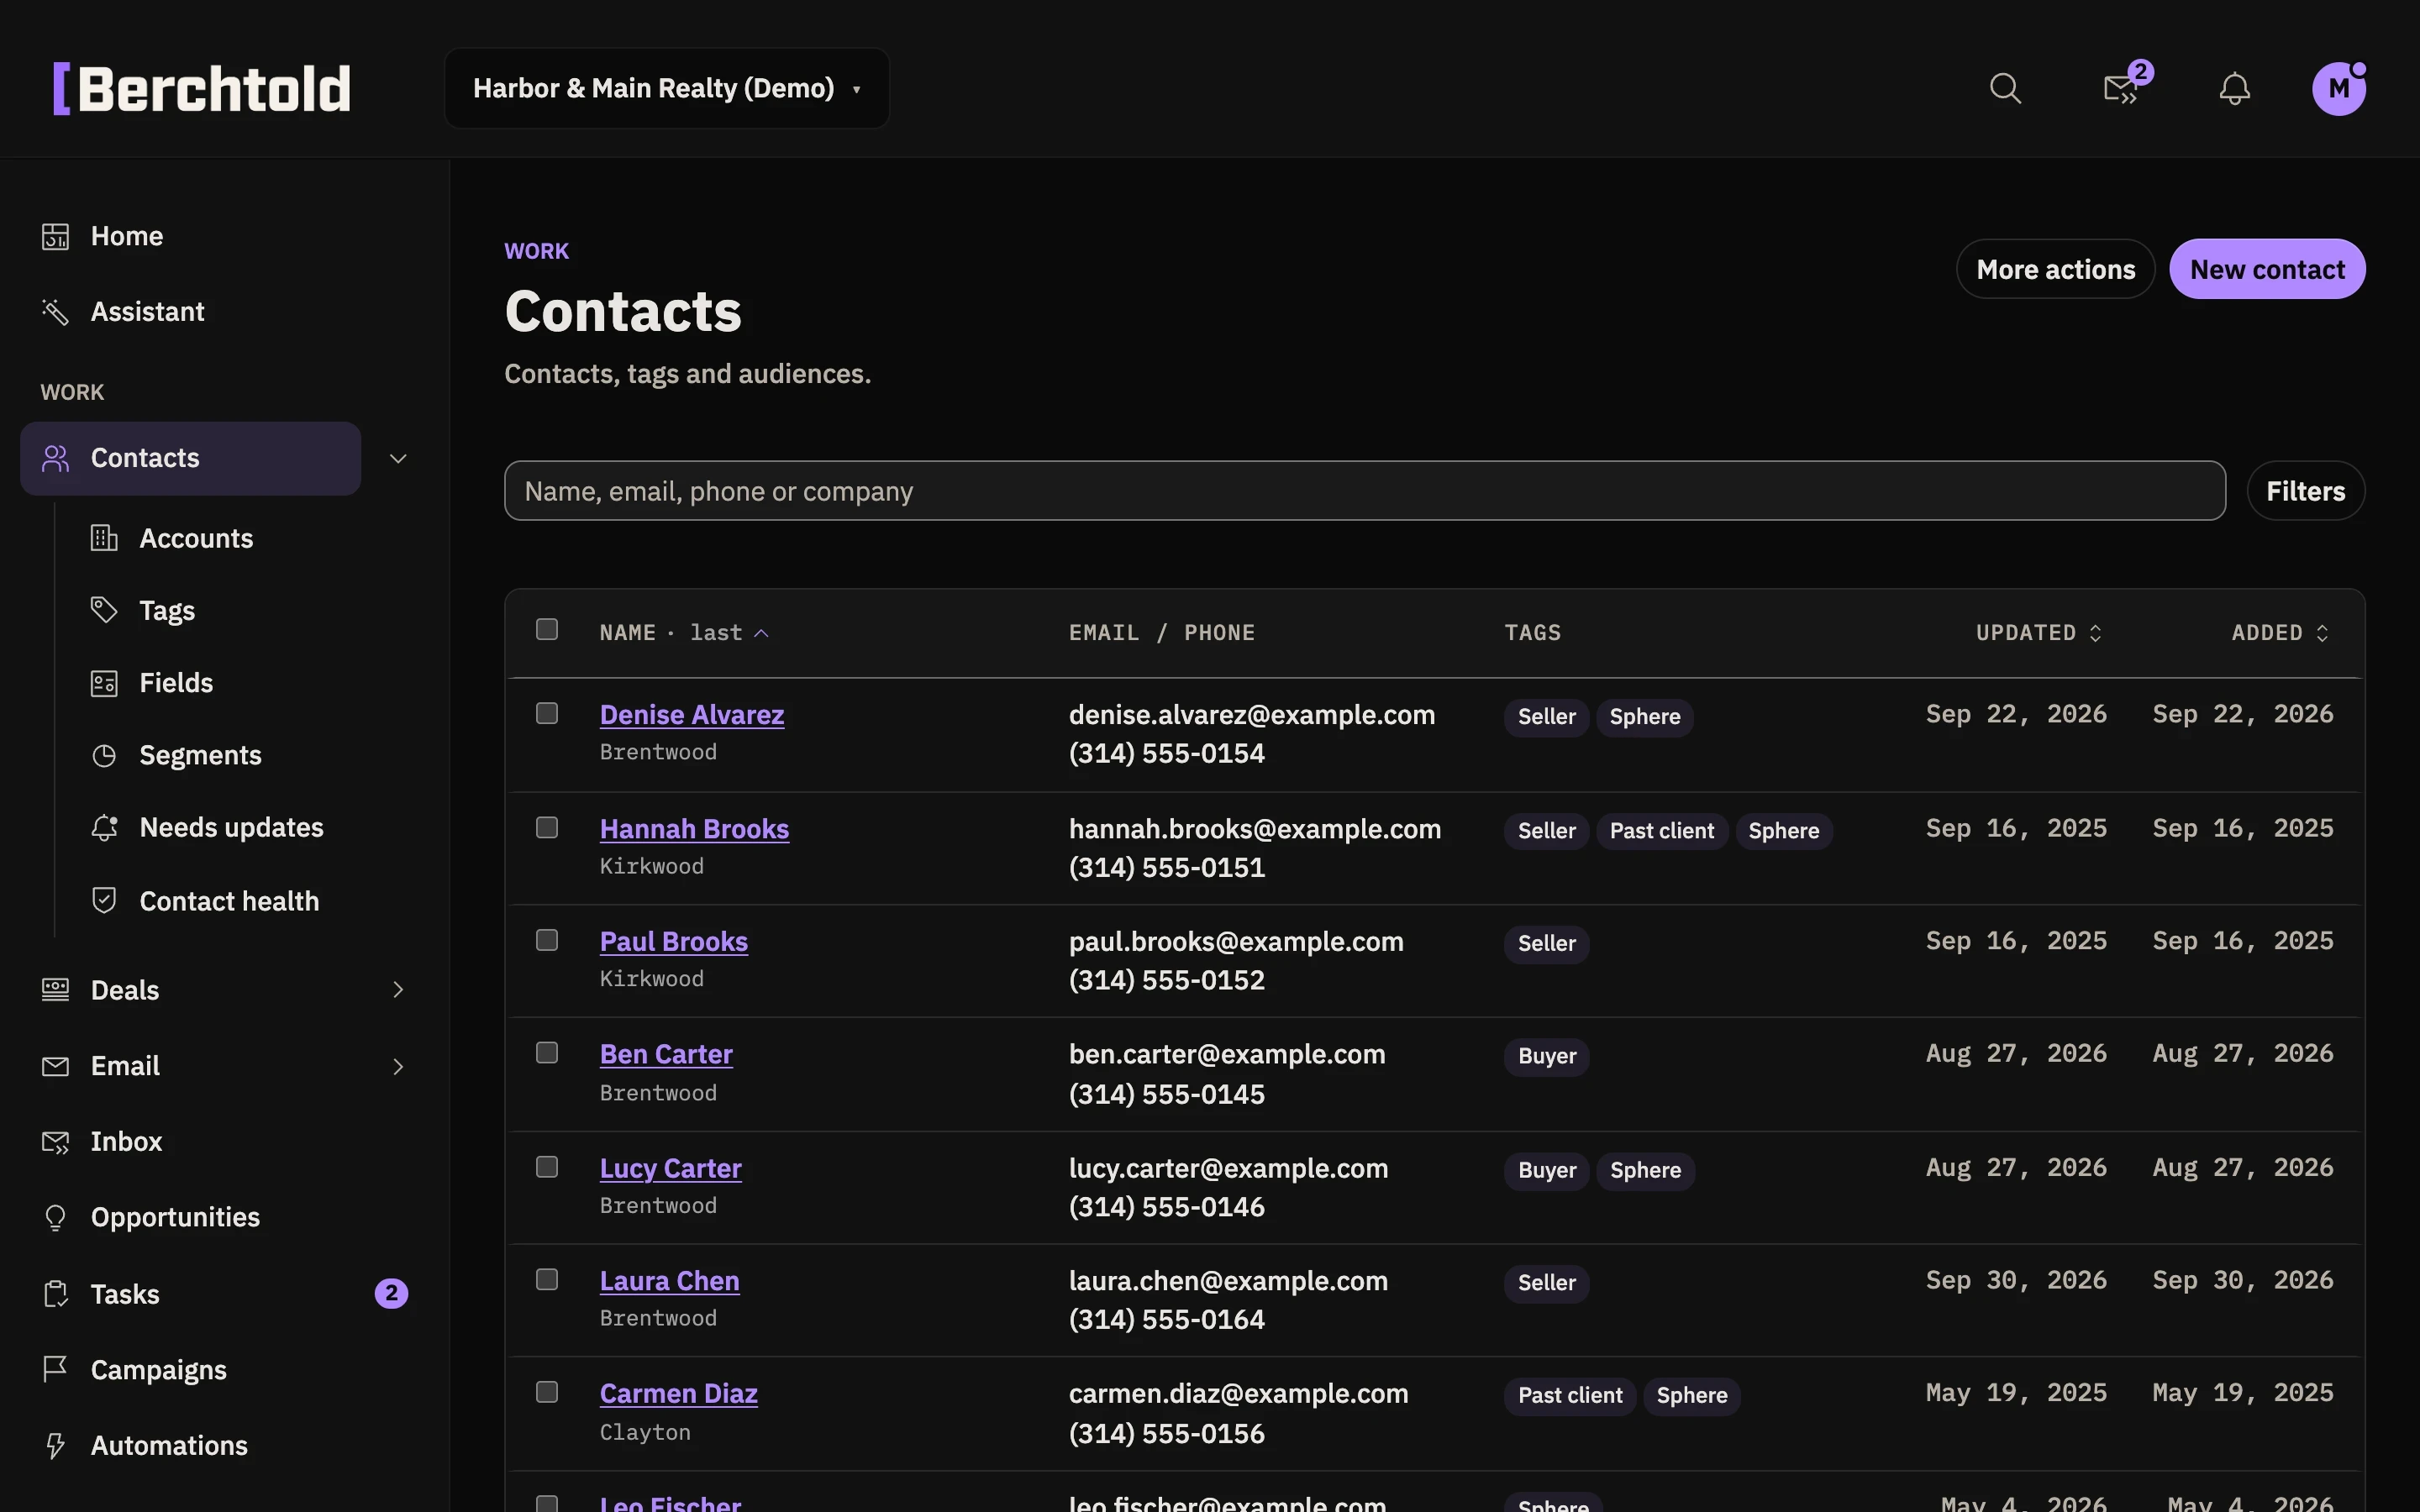This screenshot has height=1512, width=2420.
Task: Open the Lucy Carter contact link
Action: (671, 1168)
